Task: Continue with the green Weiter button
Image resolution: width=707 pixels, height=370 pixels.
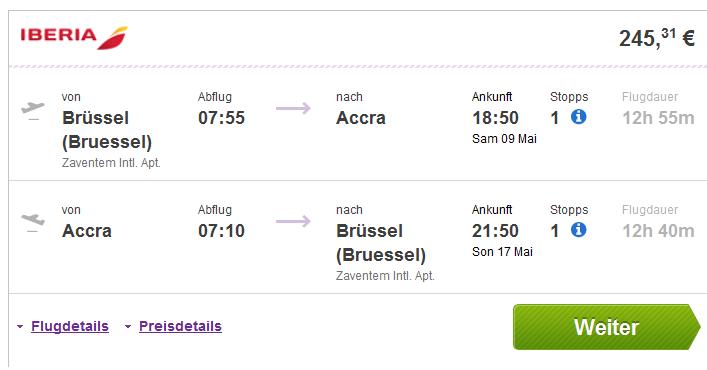Action: click(x=607, y=327)
